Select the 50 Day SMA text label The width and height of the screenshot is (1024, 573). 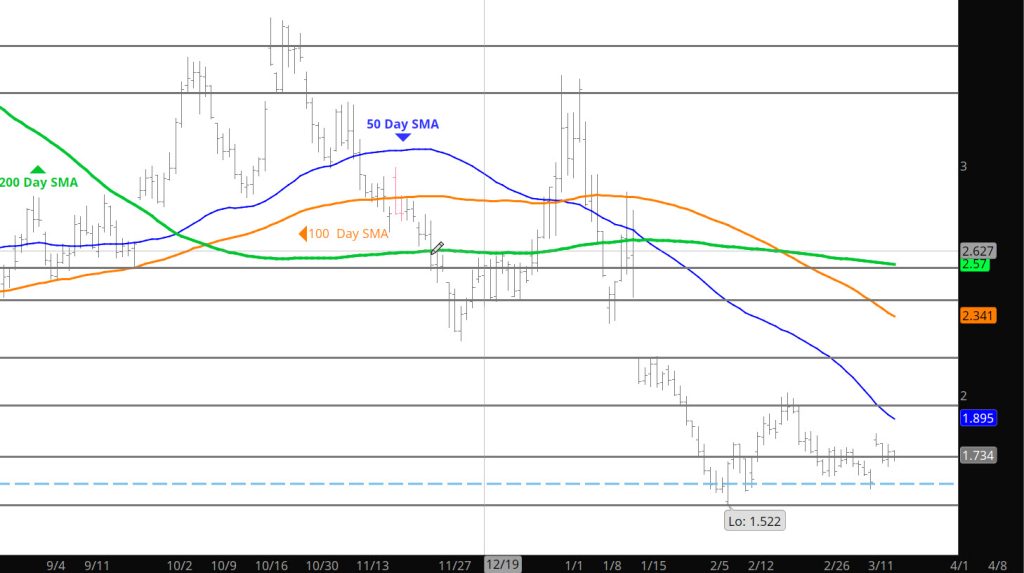pyautogui.click(x=402, y=124)
